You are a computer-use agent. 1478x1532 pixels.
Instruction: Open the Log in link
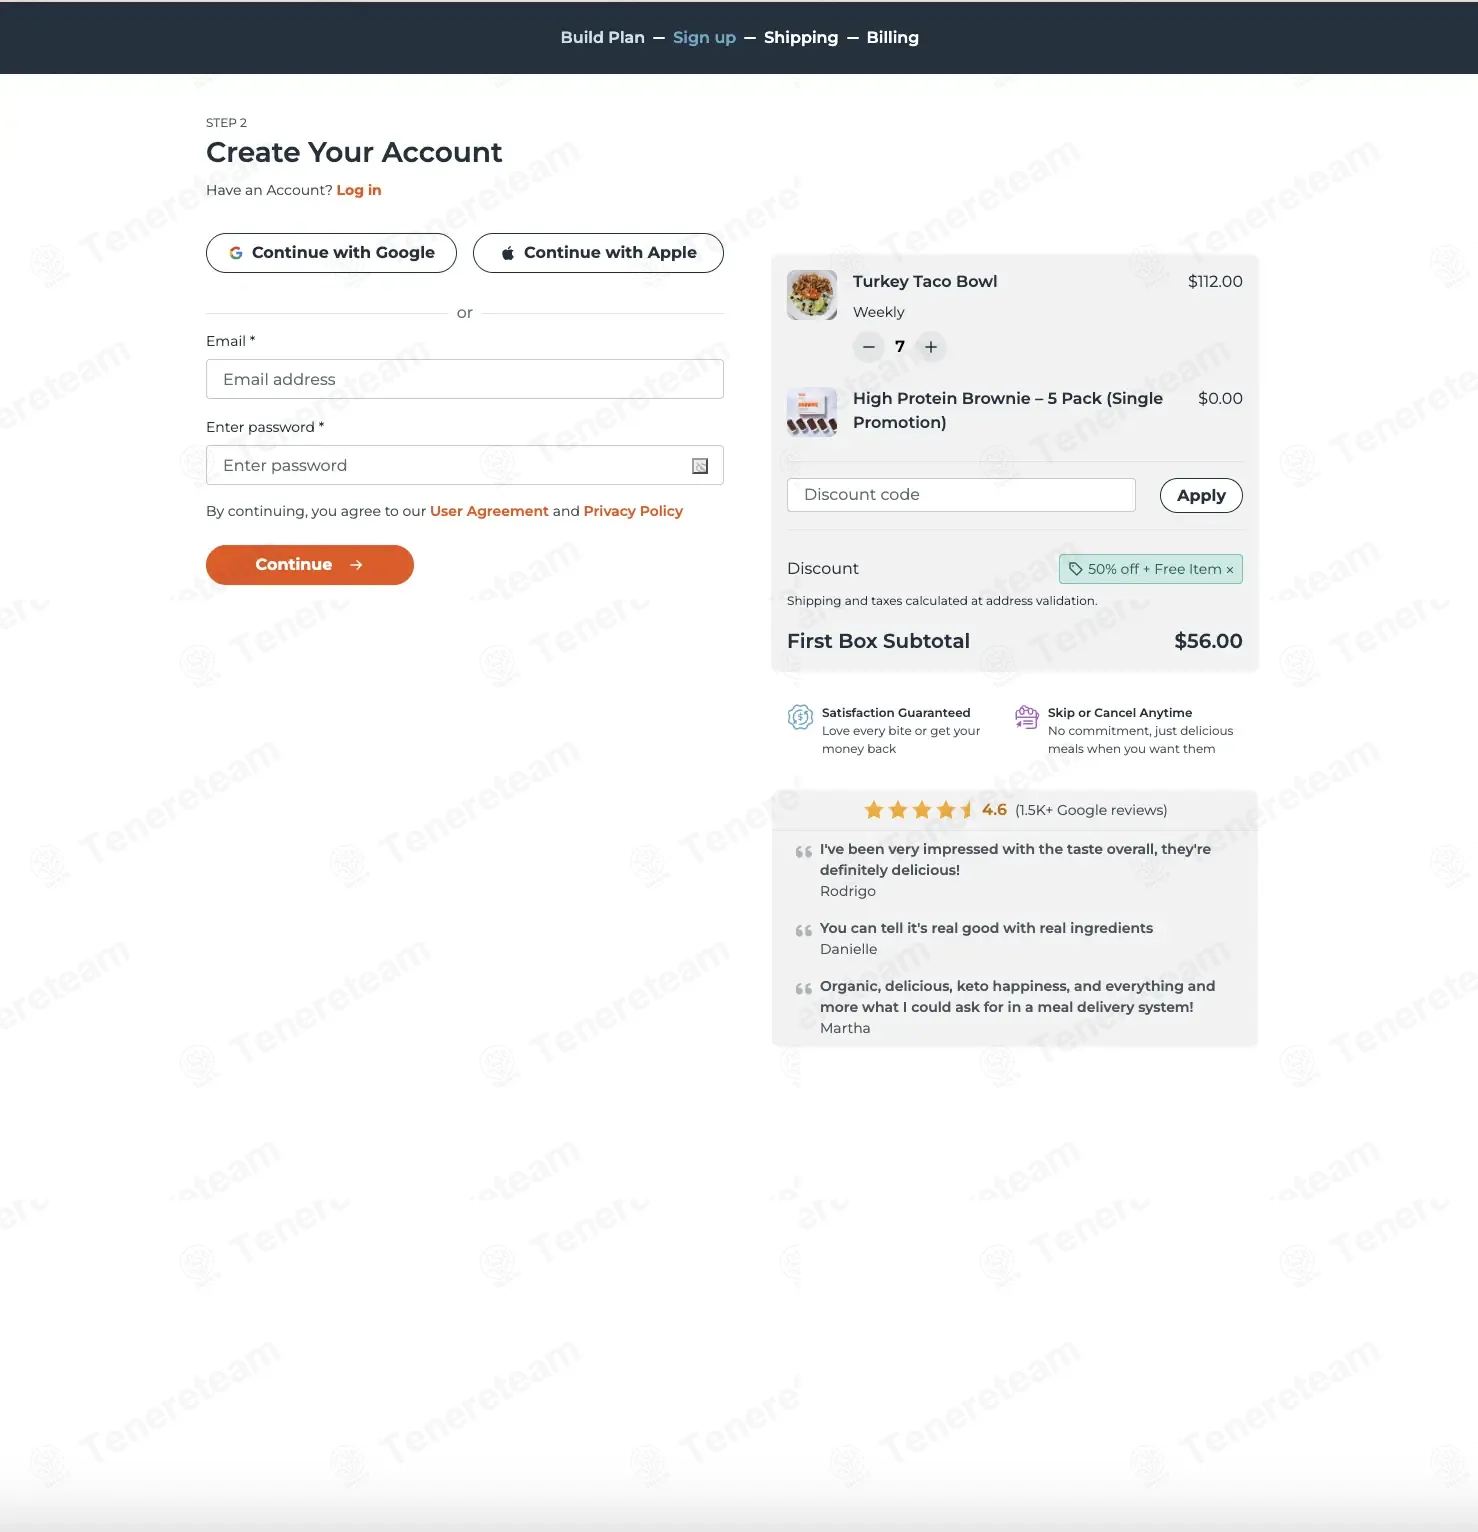[359, 190]
